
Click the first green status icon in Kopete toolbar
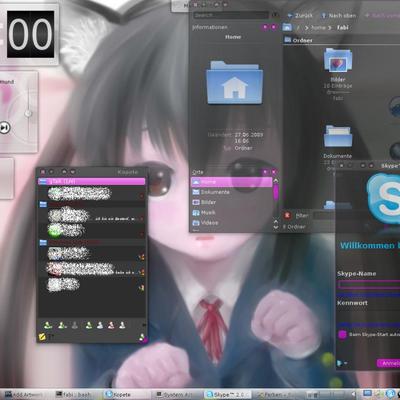point(48,325)
